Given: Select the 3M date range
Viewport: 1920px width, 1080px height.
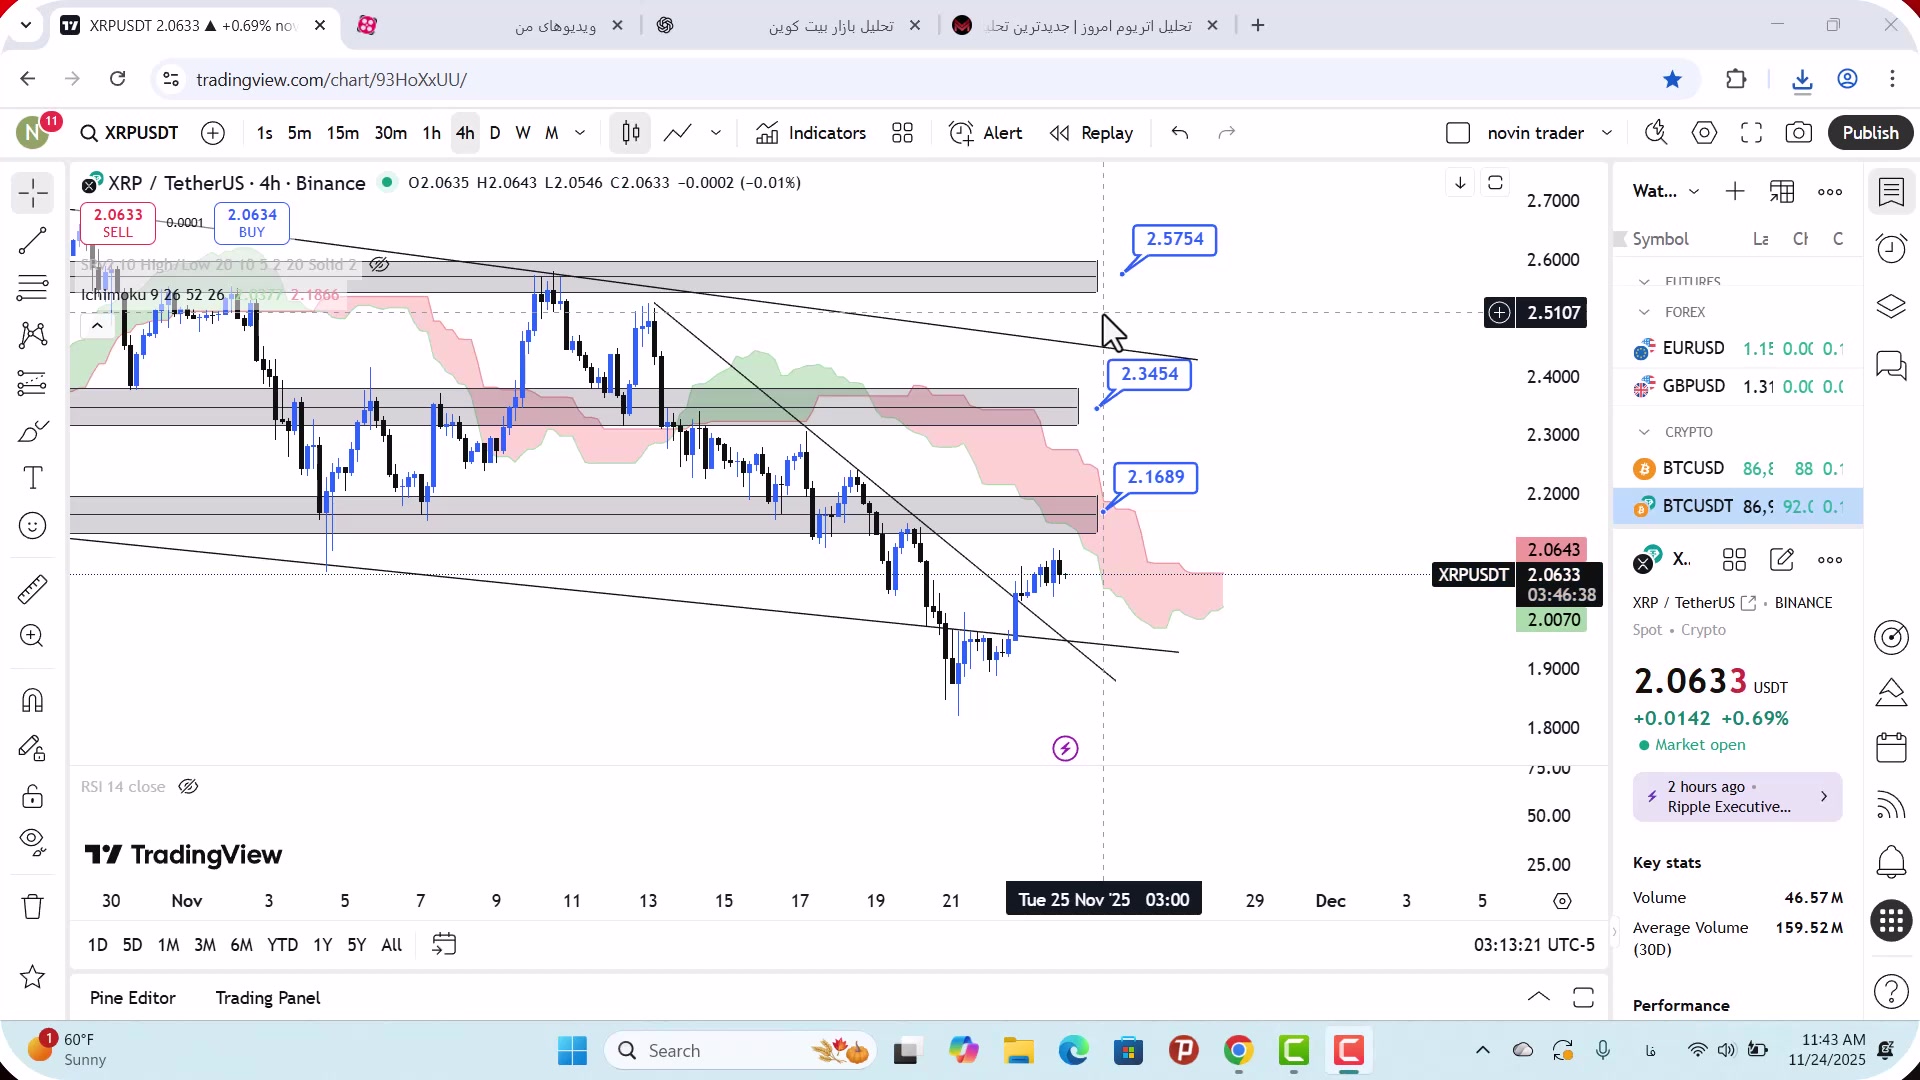Looking at the screenshot, I should pos(205,945).
